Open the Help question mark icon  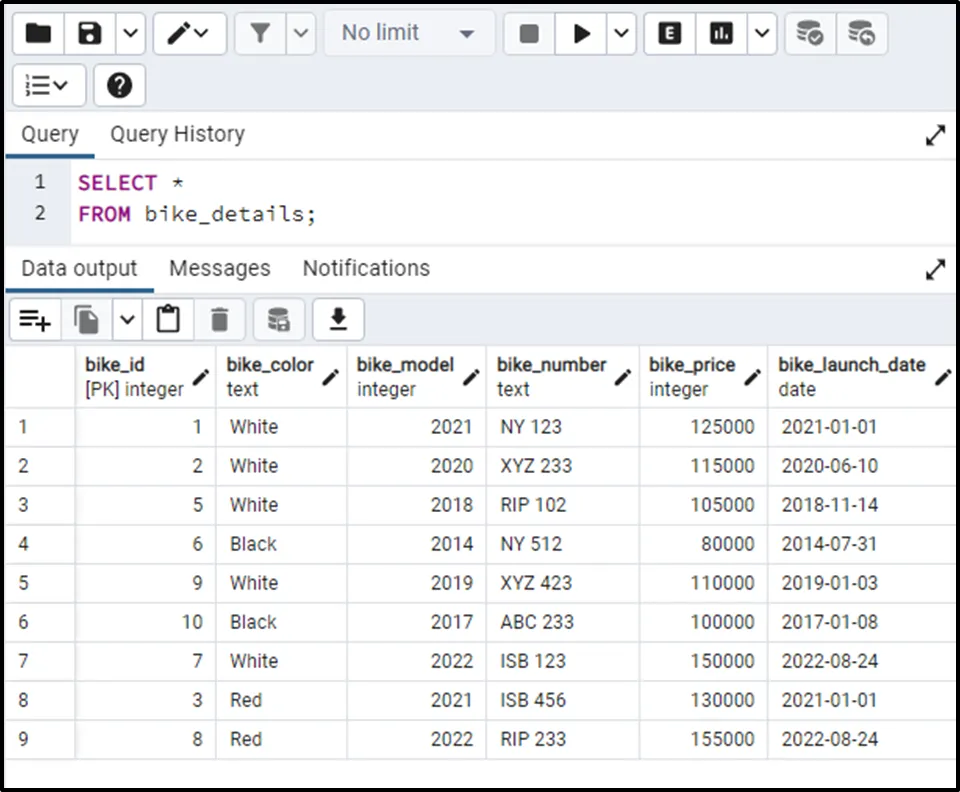click(x=119, y=86)
